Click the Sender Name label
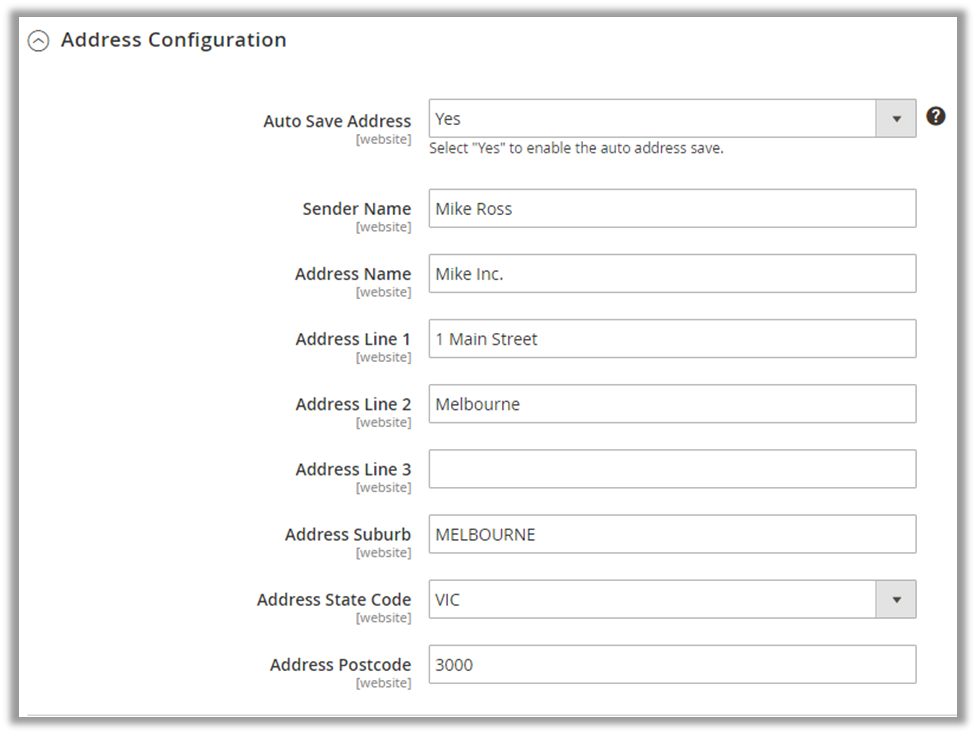Image resolution: width=976 pixels, height=734 pixels. pyautogui.click(x=356, y=209)
